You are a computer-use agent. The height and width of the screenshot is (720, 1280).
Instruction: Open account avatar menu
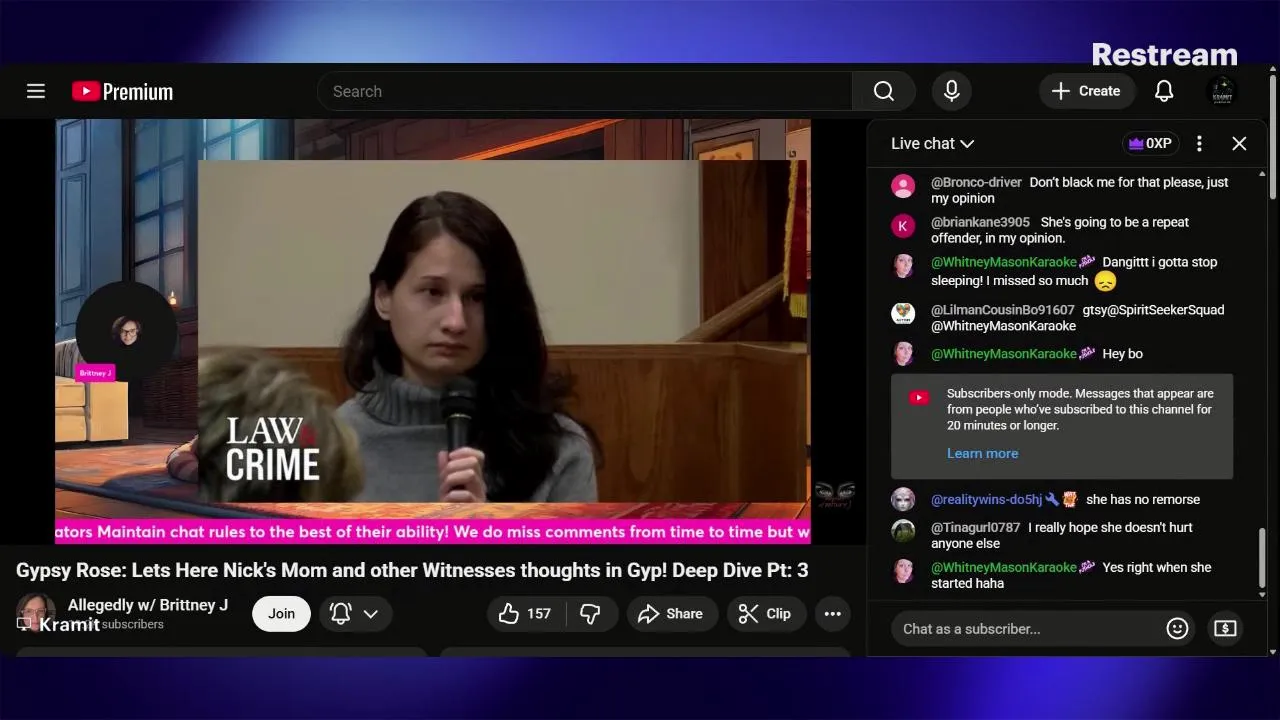[x=1221, y=91]
